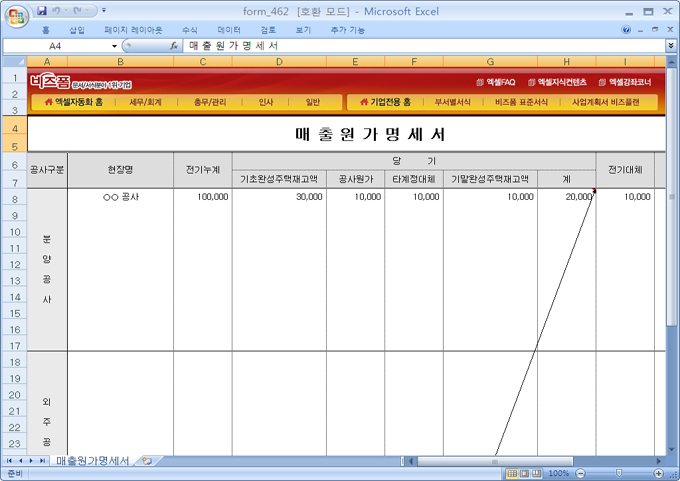Open the 수식 ribbon tab

pos(189,30)
